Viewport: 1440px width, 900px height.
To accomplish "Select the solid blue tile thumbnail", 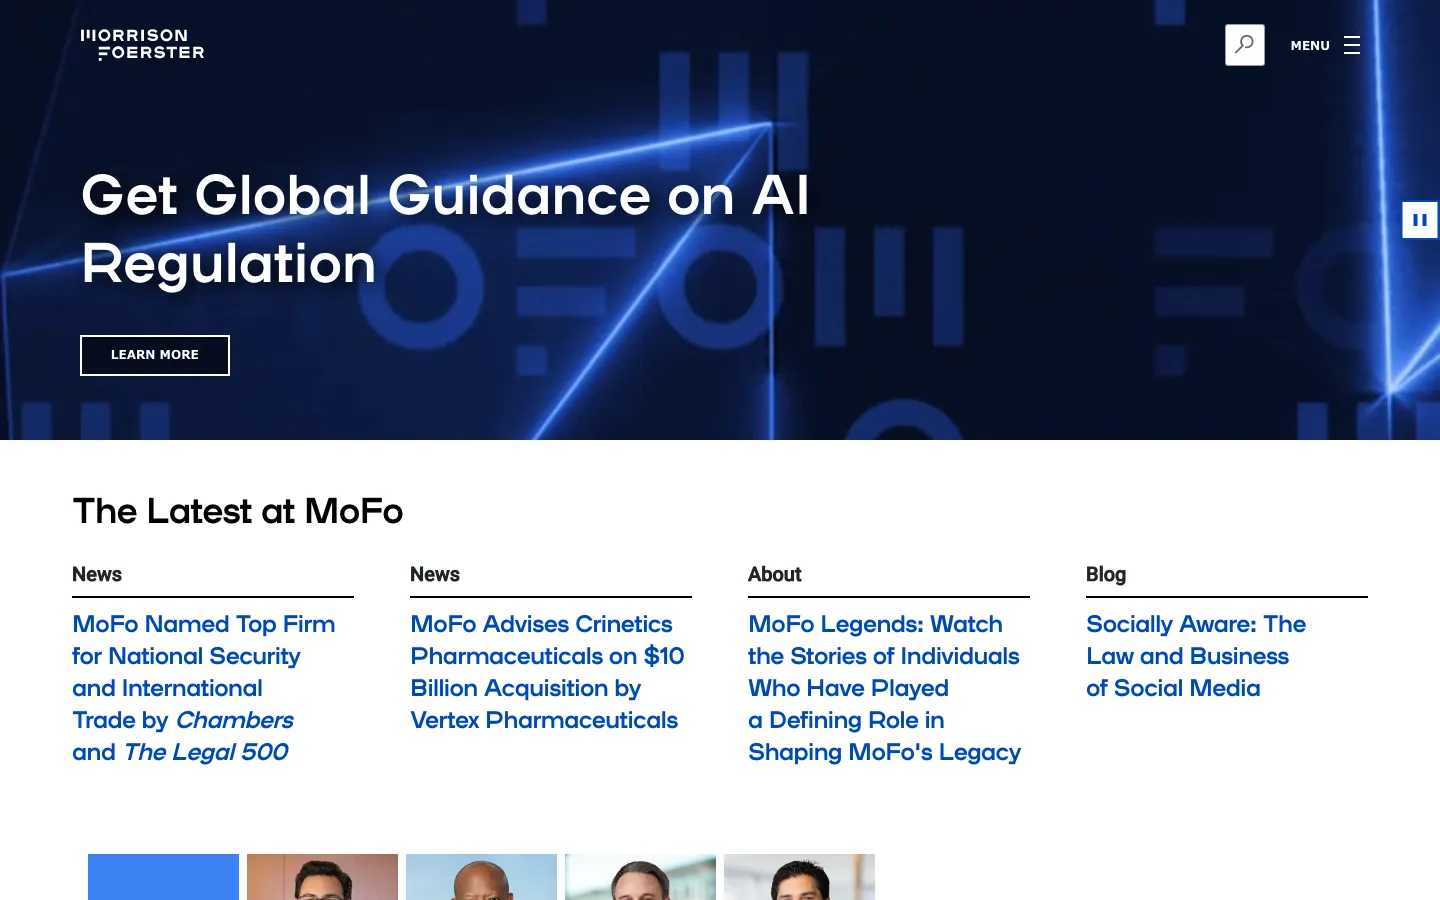I will tap(163, 877).
